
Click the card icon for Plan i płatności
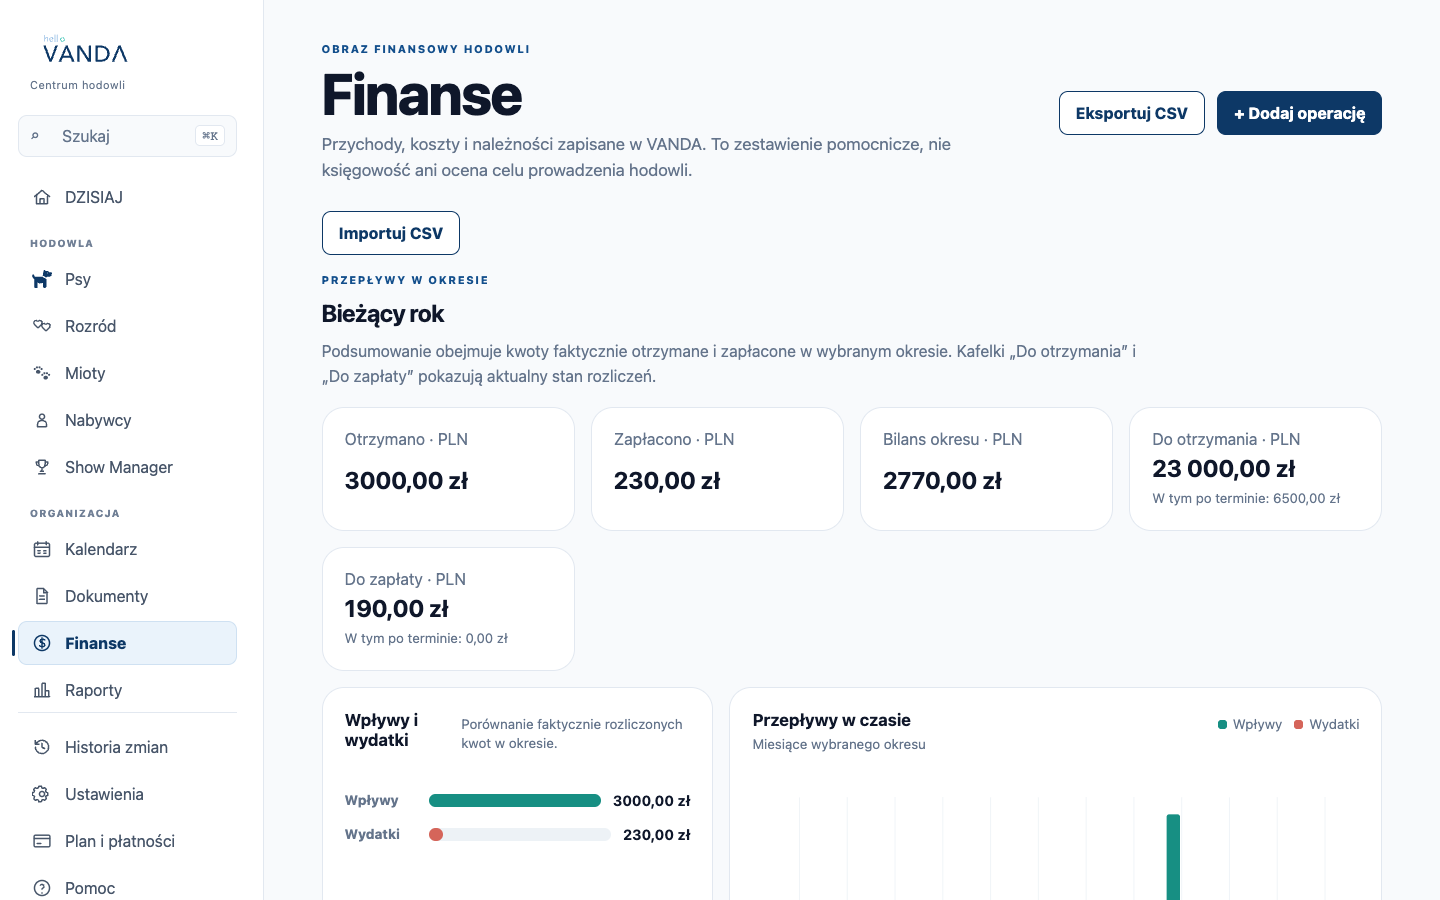click(x=42, y=841)
